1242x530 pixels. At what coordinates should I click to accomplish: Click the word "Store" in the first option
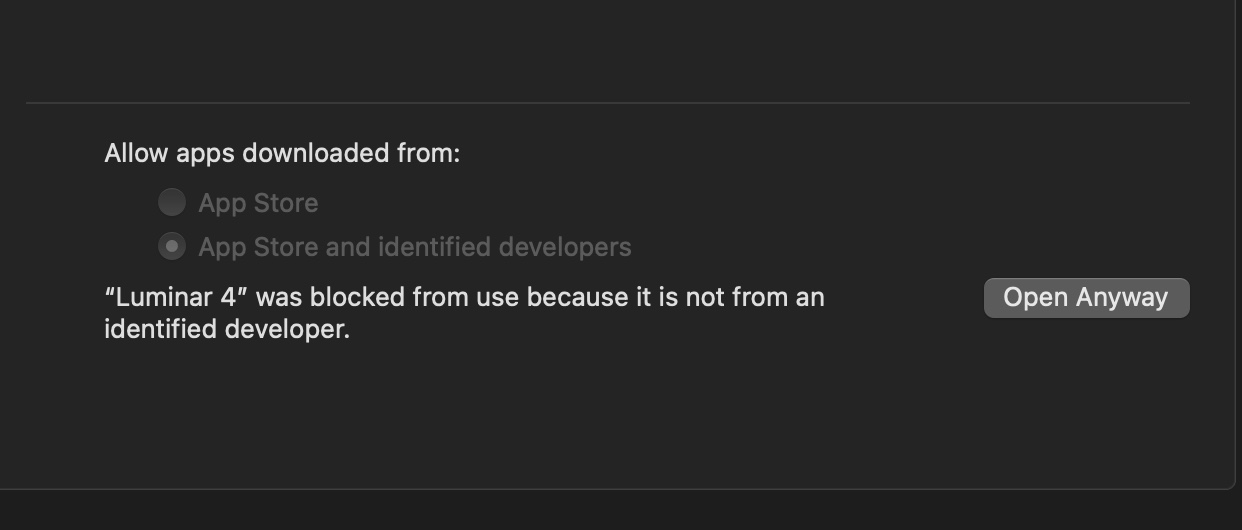286,203
